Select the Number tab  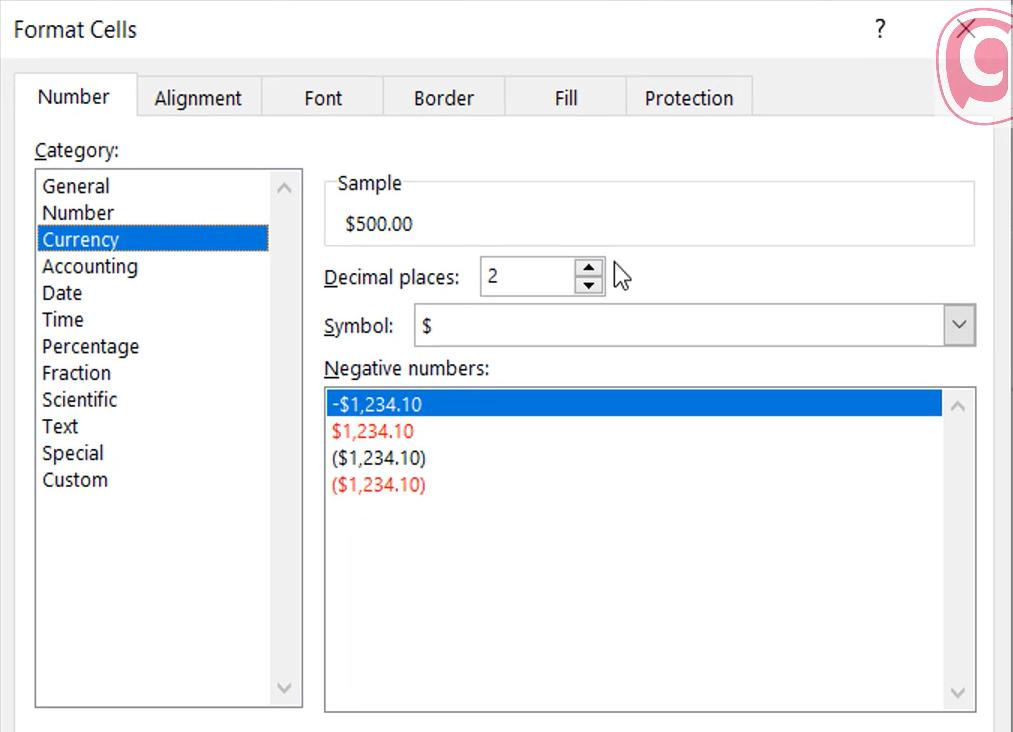pos(74,96)
